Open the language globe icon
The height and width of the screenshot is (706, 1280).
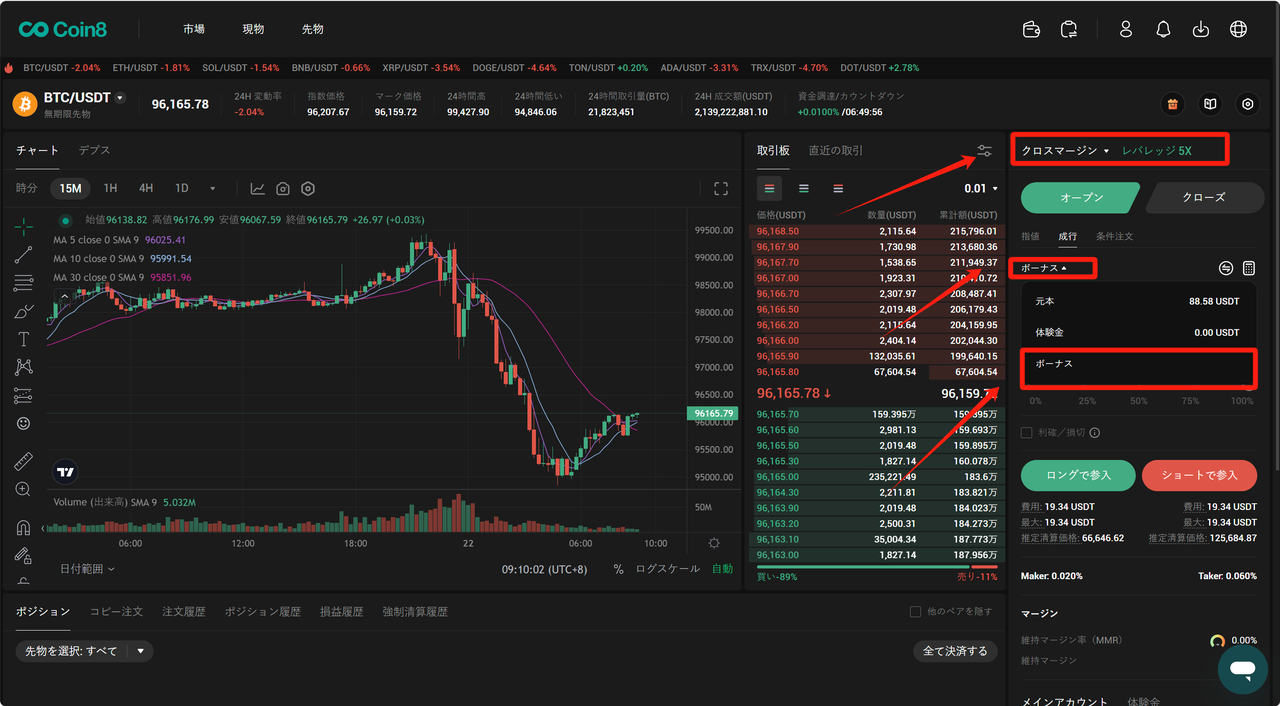pyautogui.click(x=1238, y=29)
